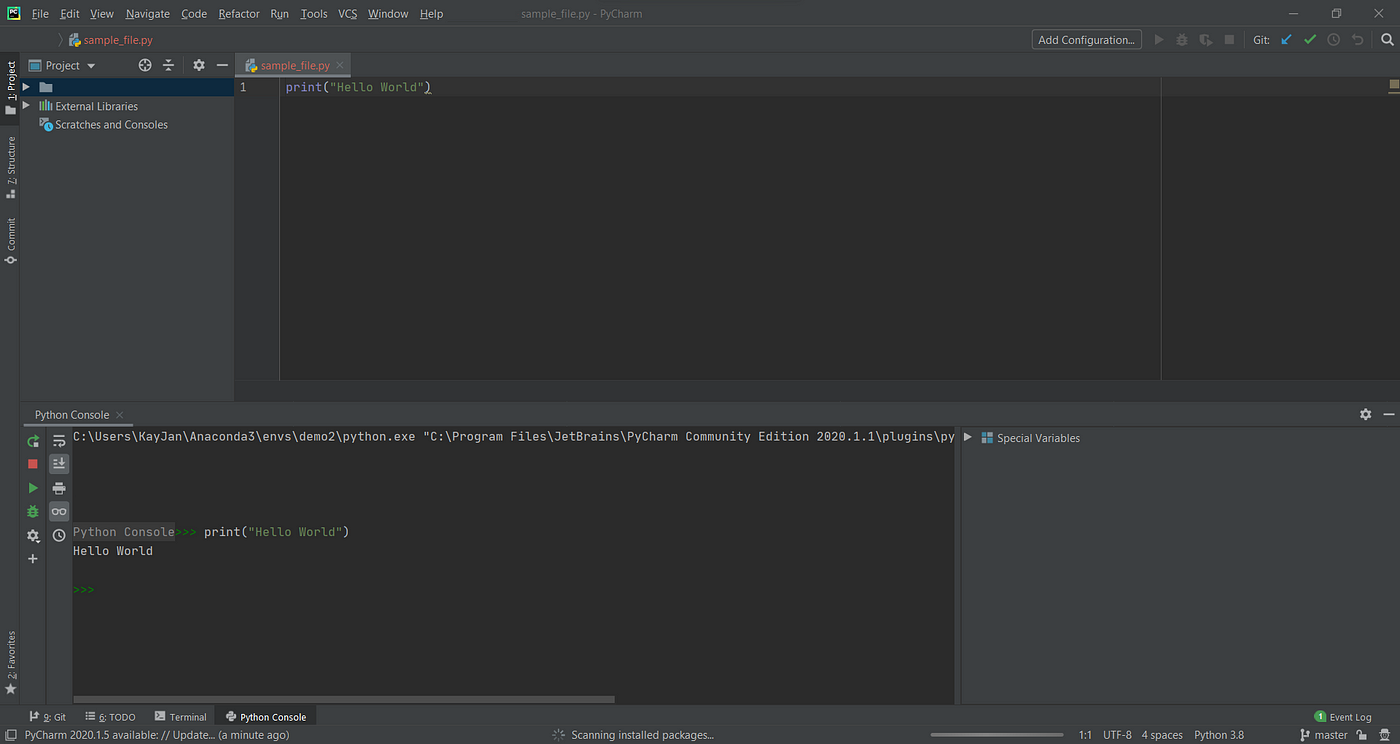Image resolution: width=1400 pixels, height=744 pixels.
Task: Click sample_file.py breadcrumb in navigation bar
Action: click(x=110, y=40)
